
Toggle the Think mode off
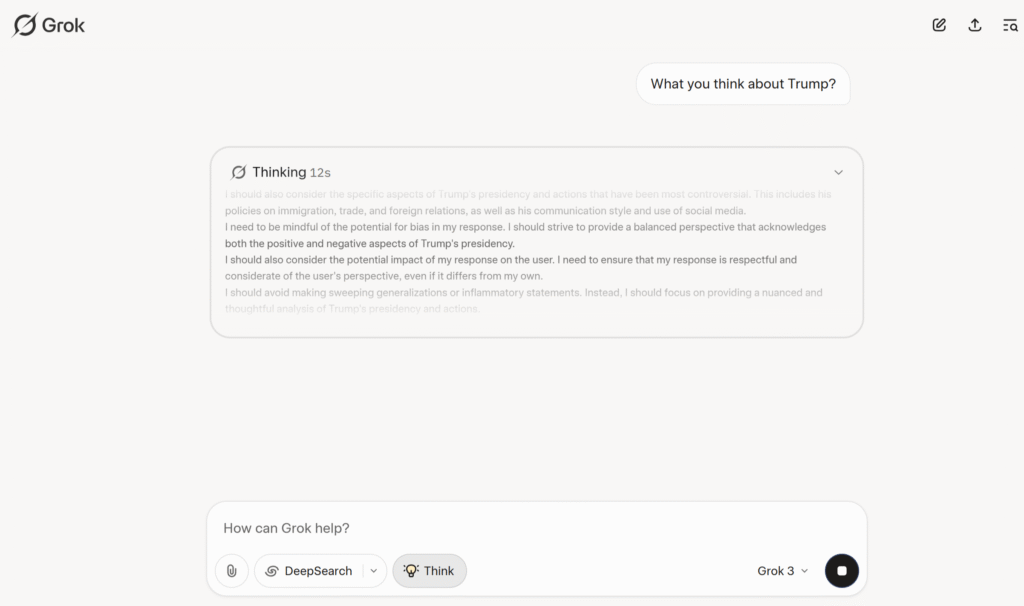click(429, 571)
